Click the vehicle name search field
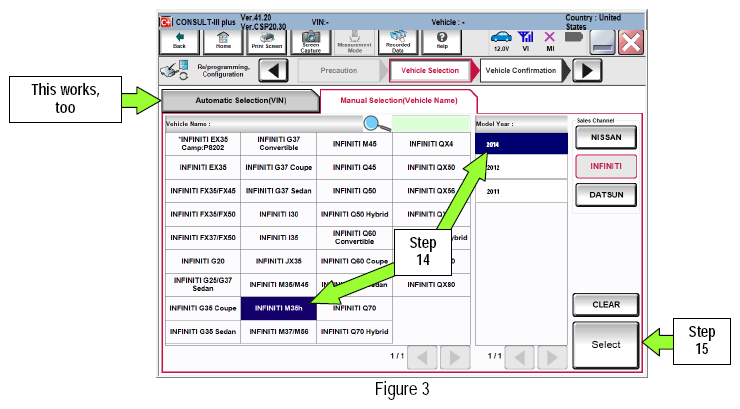740x409 pixels. click(x=431, y=124)
